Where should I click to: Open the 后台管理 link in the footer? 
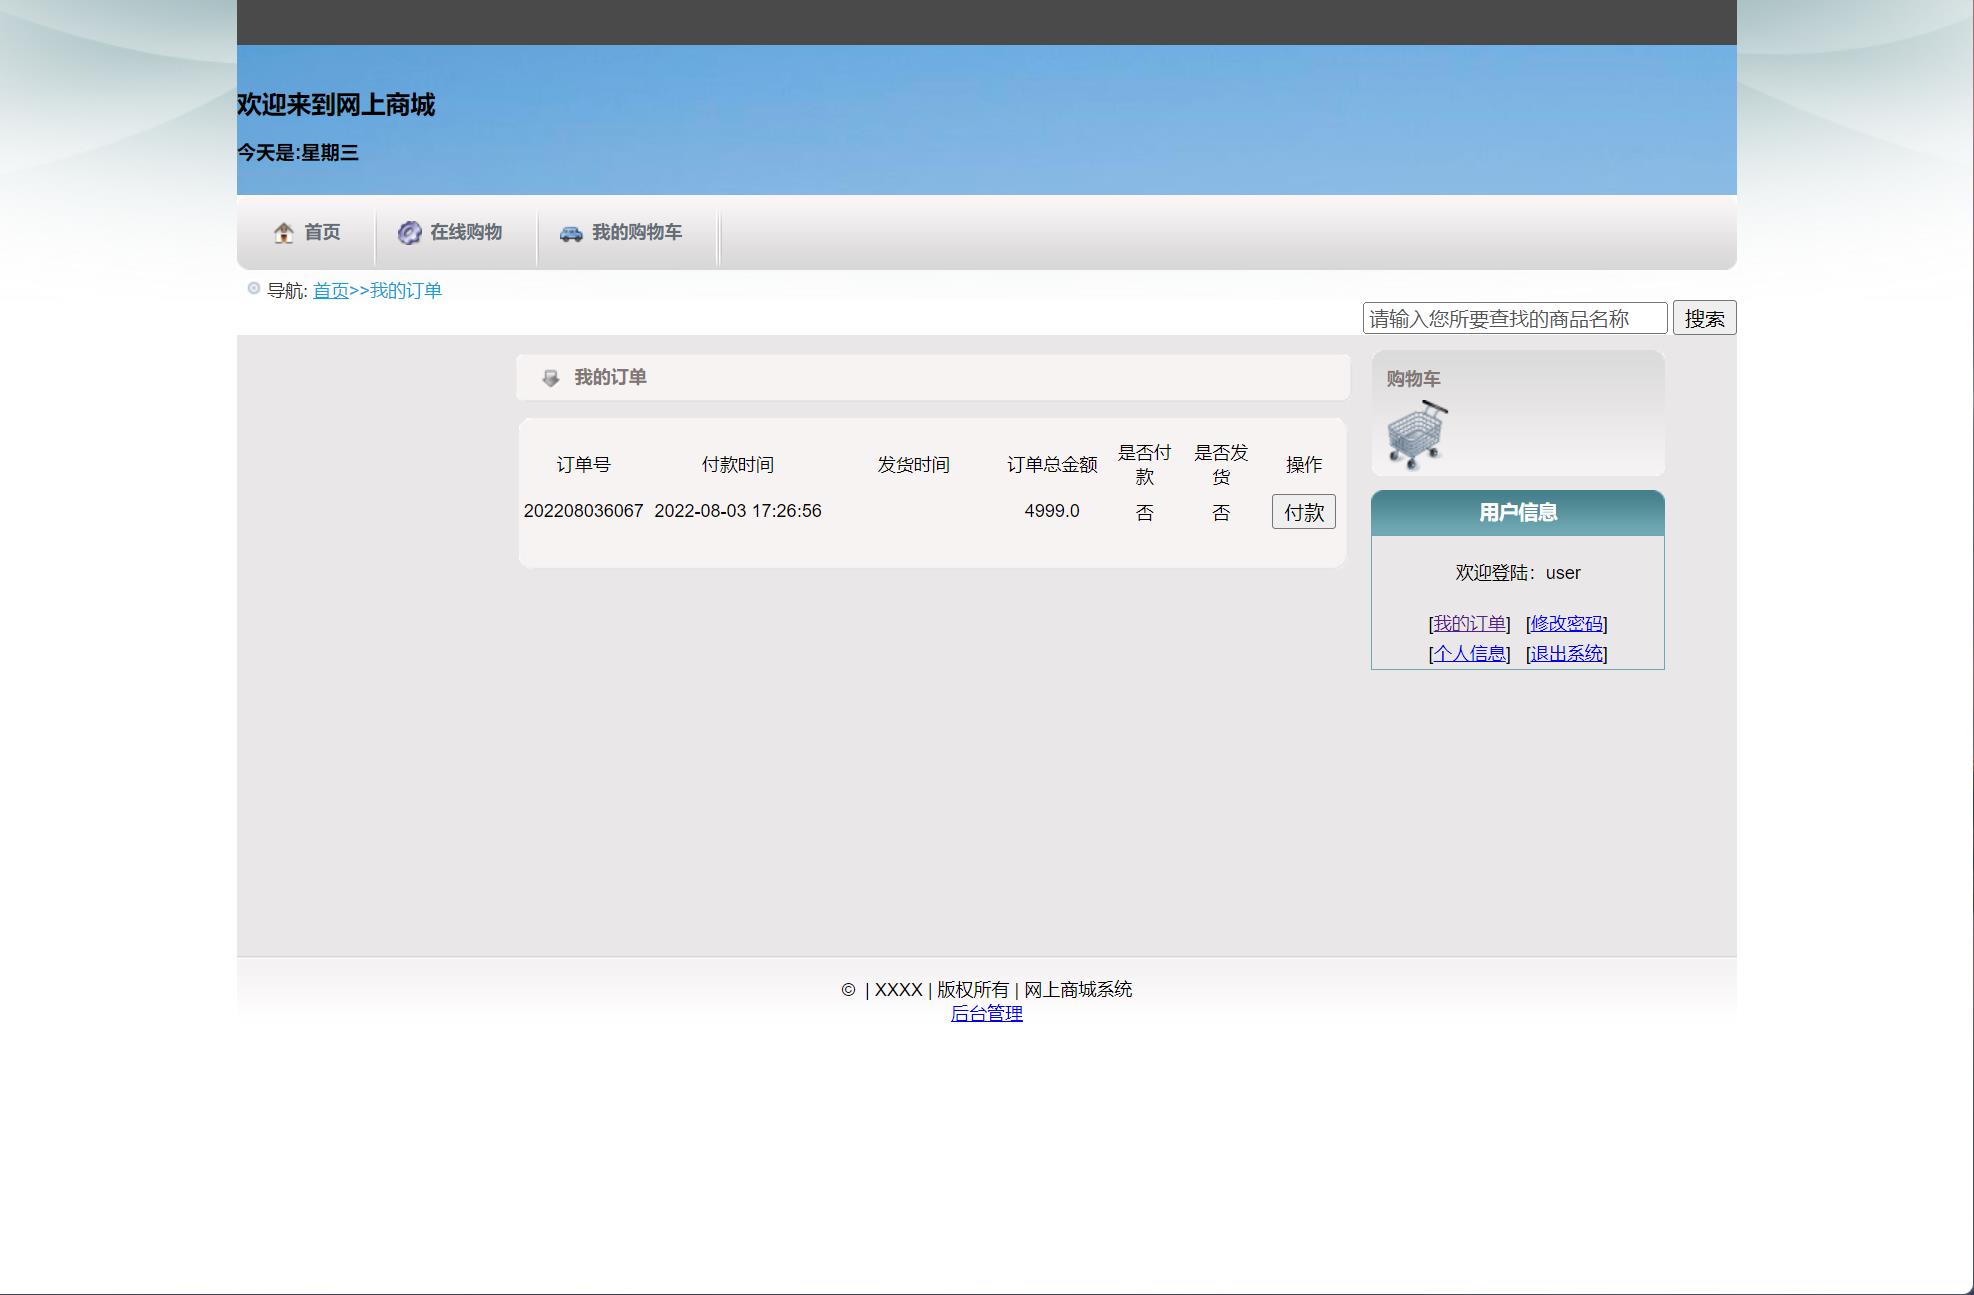[x=988, y=1013]
